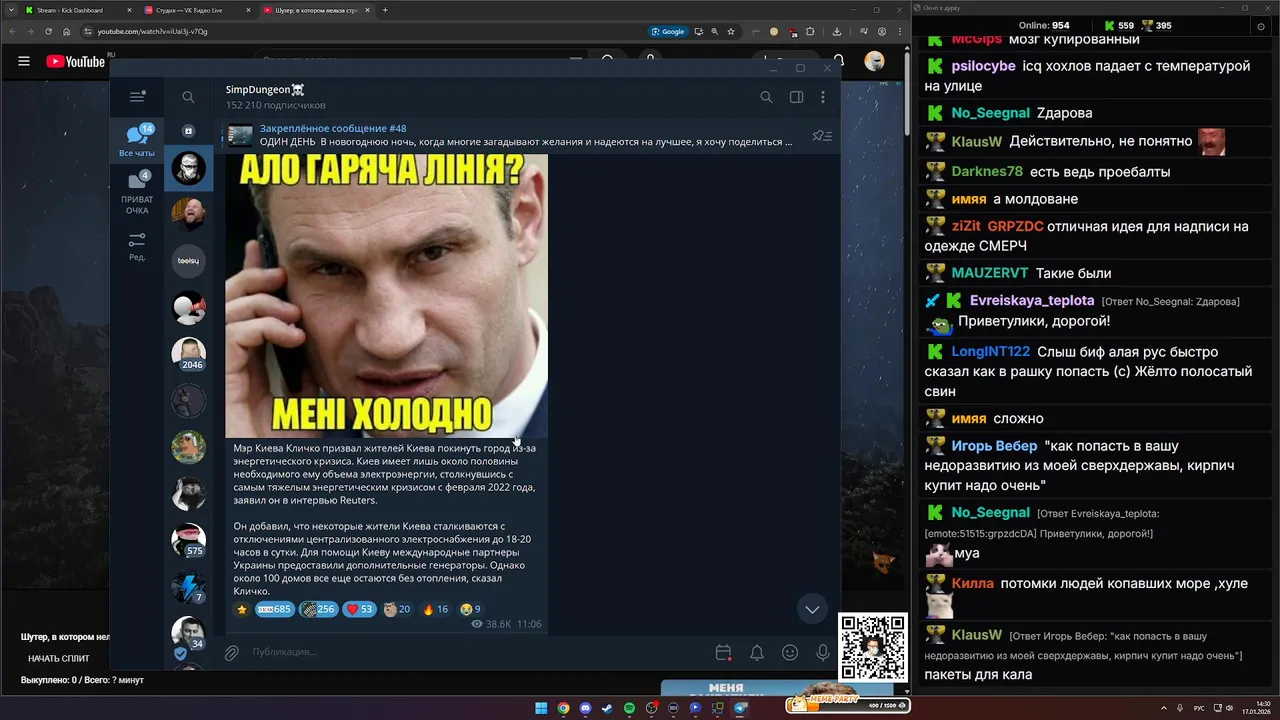Toggle the silent broadcast bell icon

[757, 653]
